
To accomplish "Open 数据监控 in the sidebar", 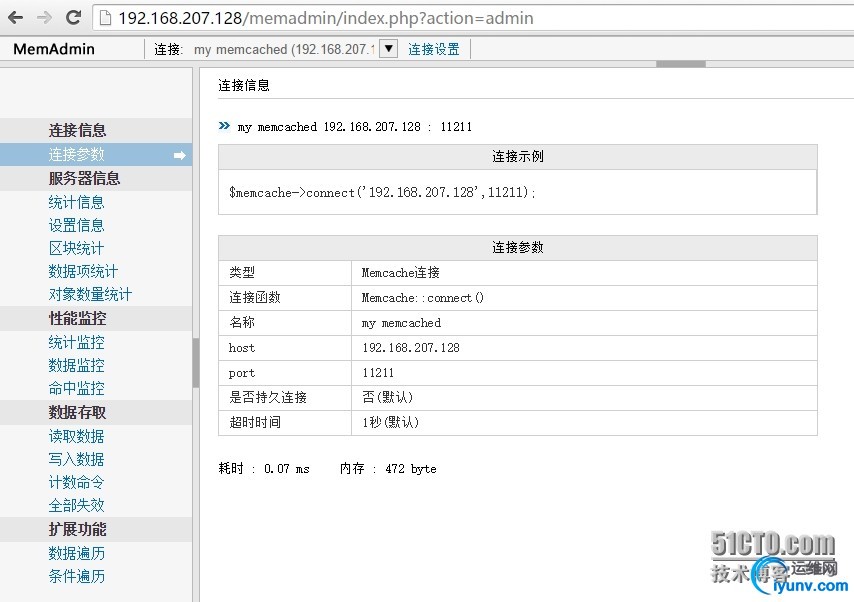I will (x=76, y=365).
